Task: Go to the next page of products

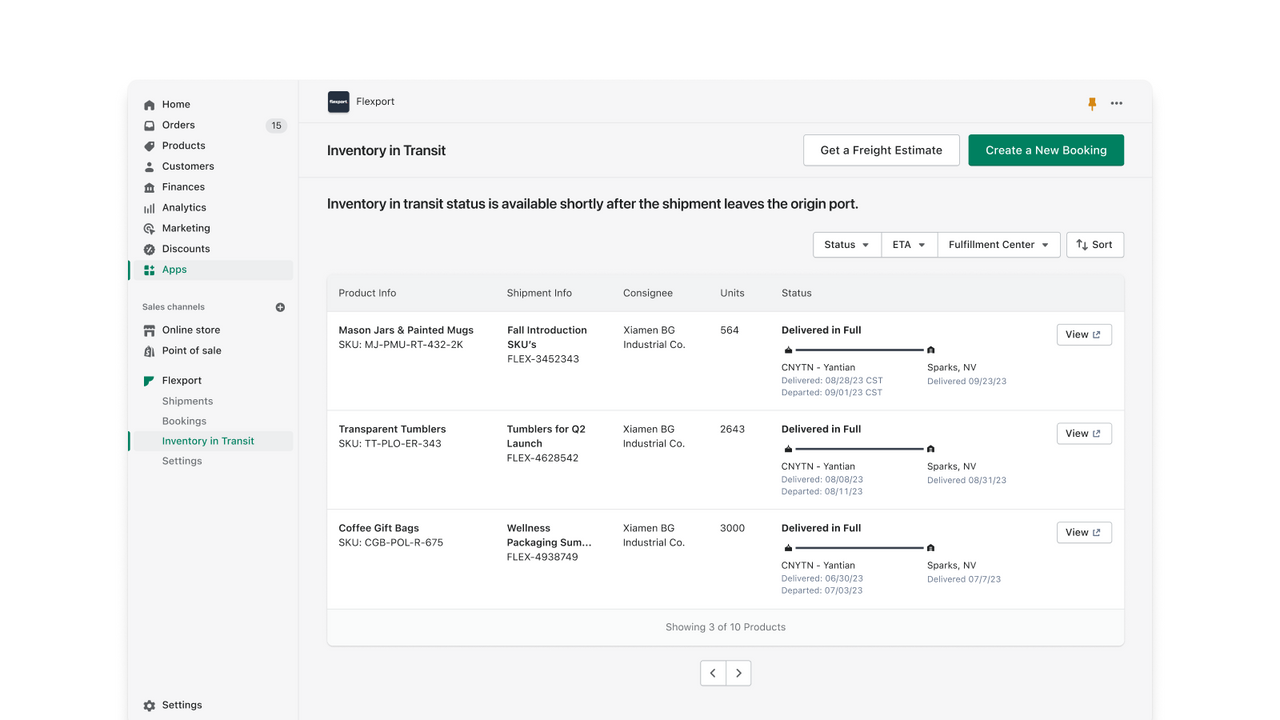Action: coord(738,672)
